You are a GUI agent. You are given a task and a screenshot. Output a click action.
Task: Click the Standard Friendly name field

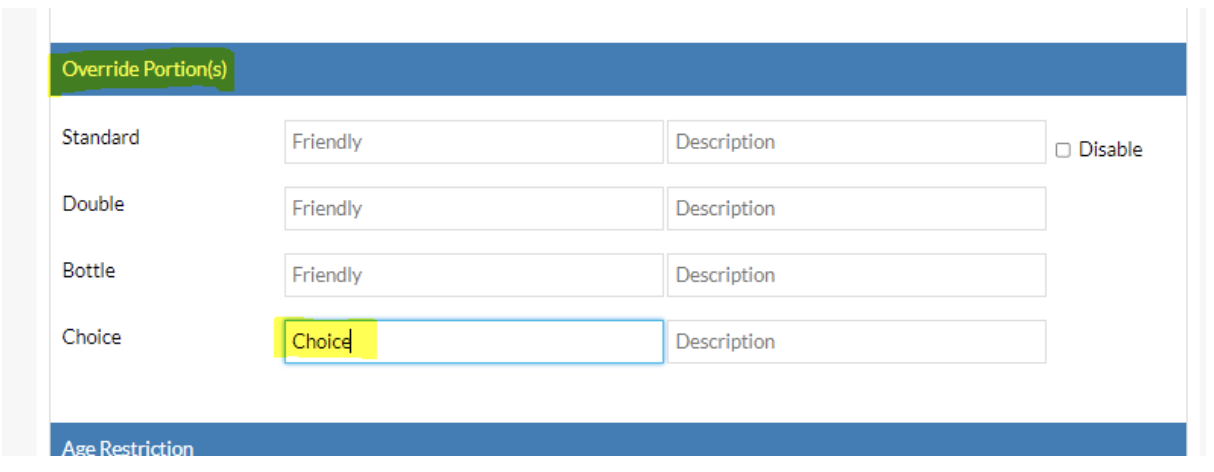(473, 142)
